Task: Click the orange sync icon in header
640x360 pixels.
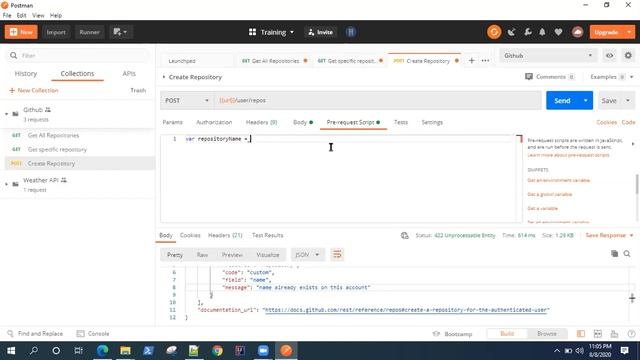Action: pos(494,32)
